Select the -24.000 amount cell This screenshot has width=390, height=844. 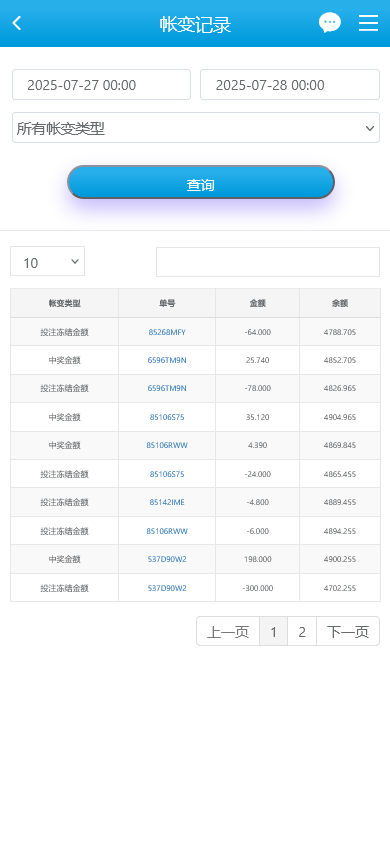click(x=258, y=474)
